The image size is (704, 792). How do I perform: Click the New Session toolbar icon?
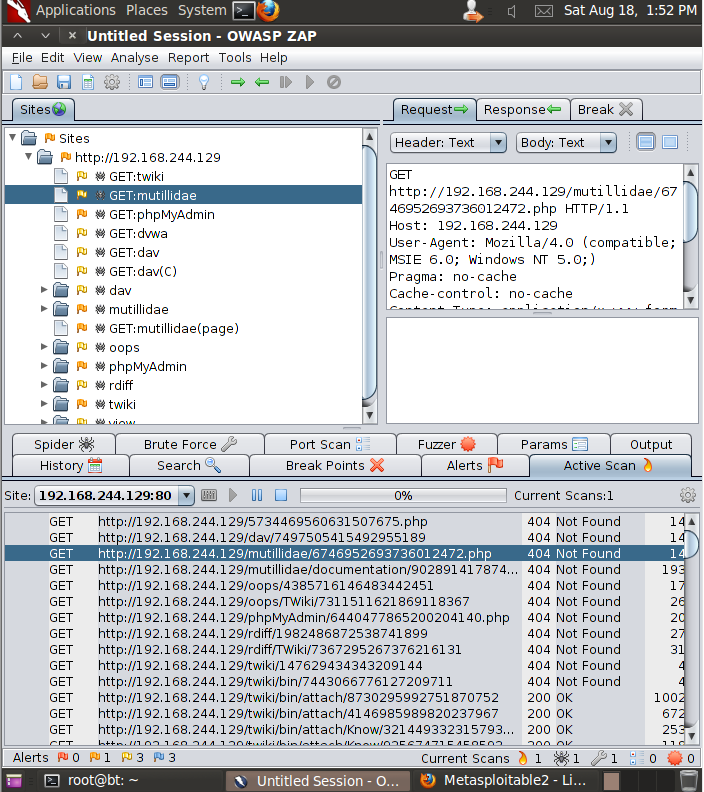click(x=16, y=82)
